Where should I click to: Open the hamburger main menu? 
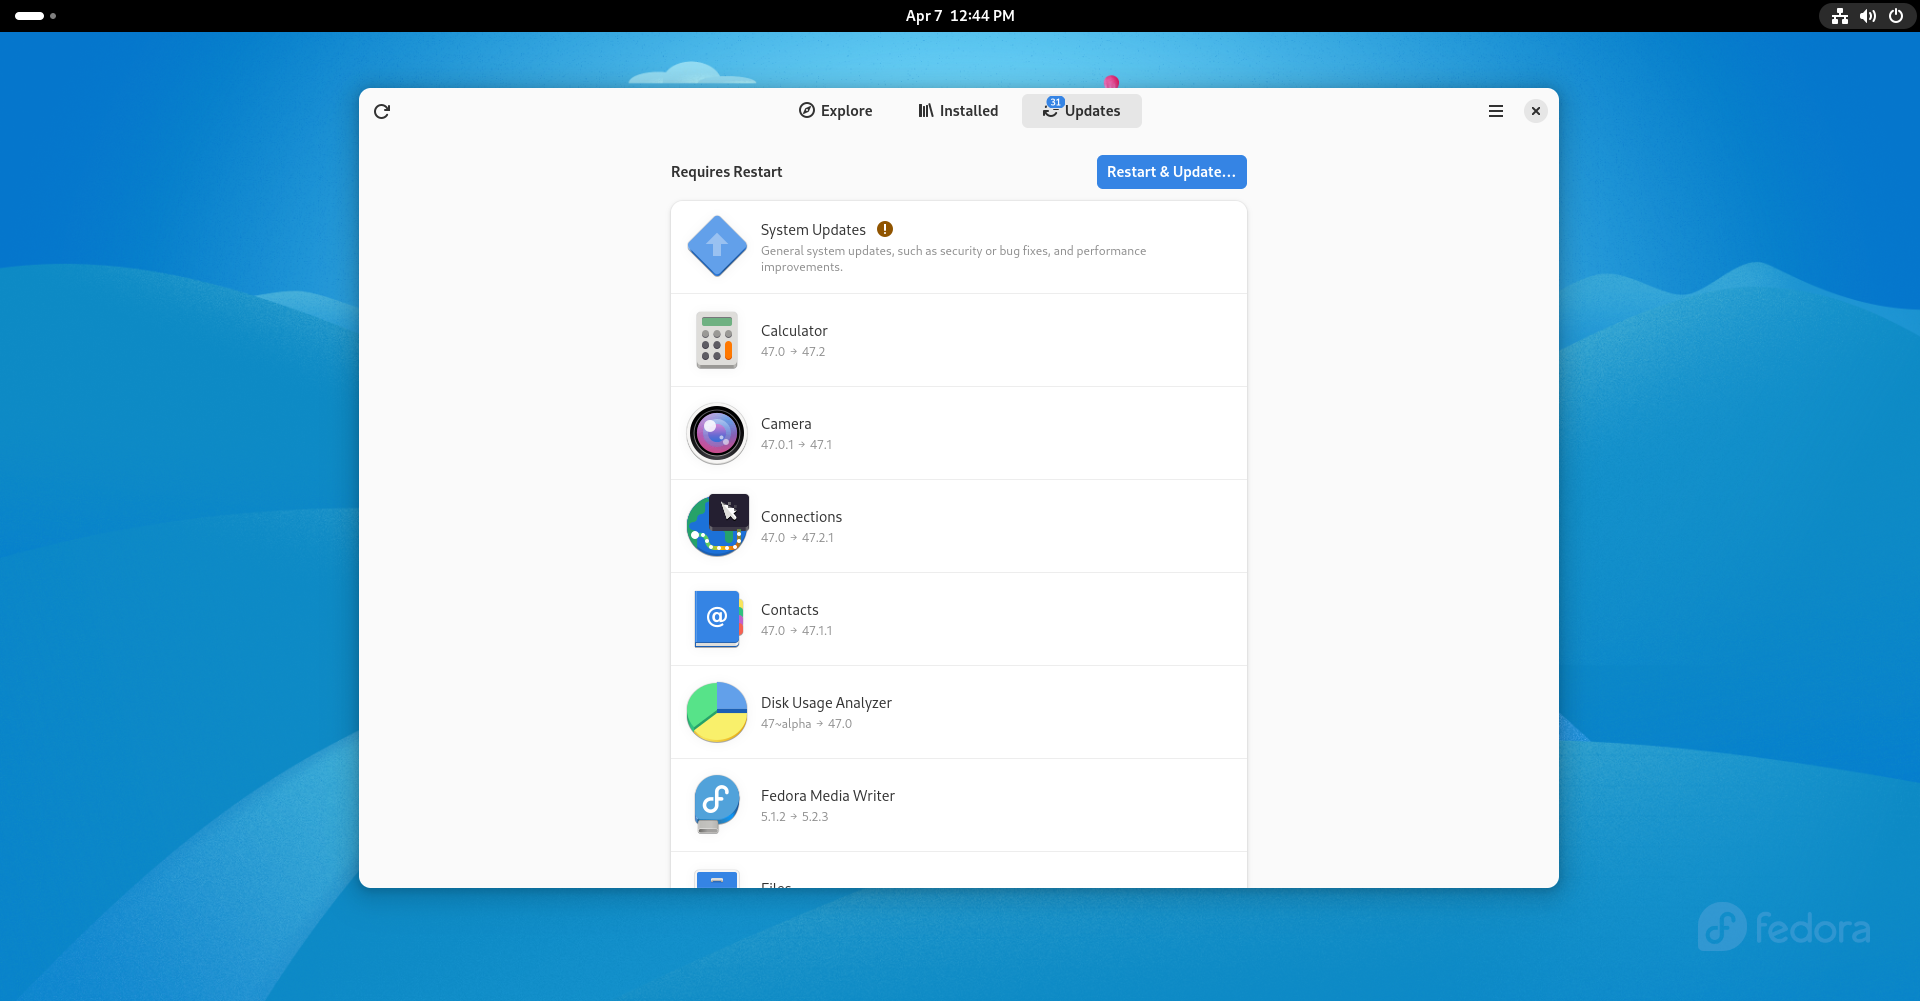[x=1495, y=111]
